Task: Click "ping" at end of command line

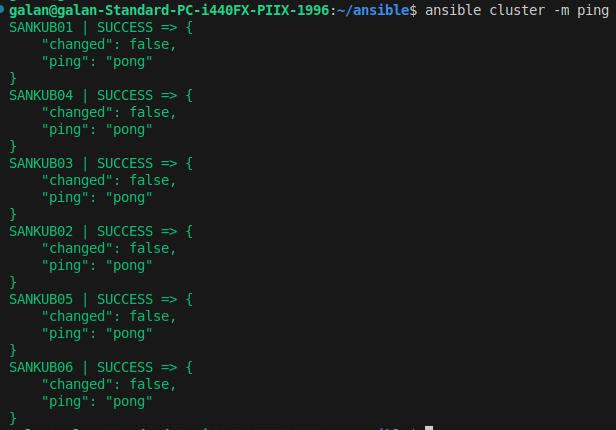Action: click(593, 11)
